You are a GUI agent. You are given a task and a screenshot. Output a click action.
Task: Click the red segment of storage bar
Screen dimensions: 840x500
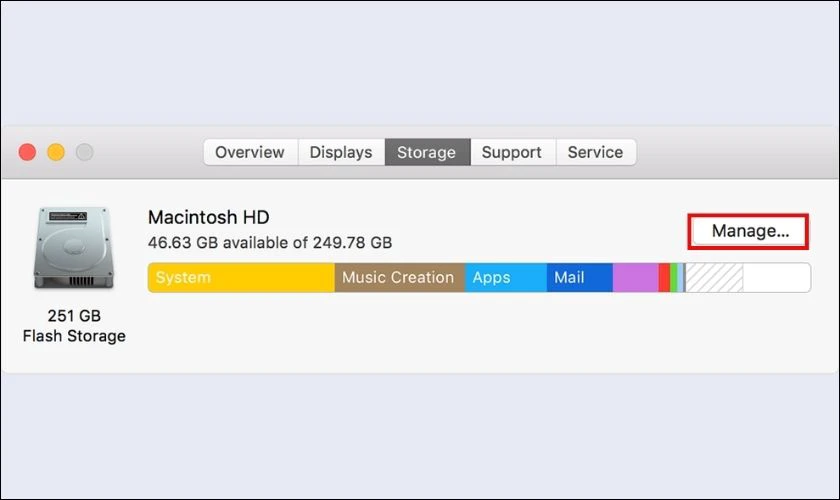coord(664,278)
